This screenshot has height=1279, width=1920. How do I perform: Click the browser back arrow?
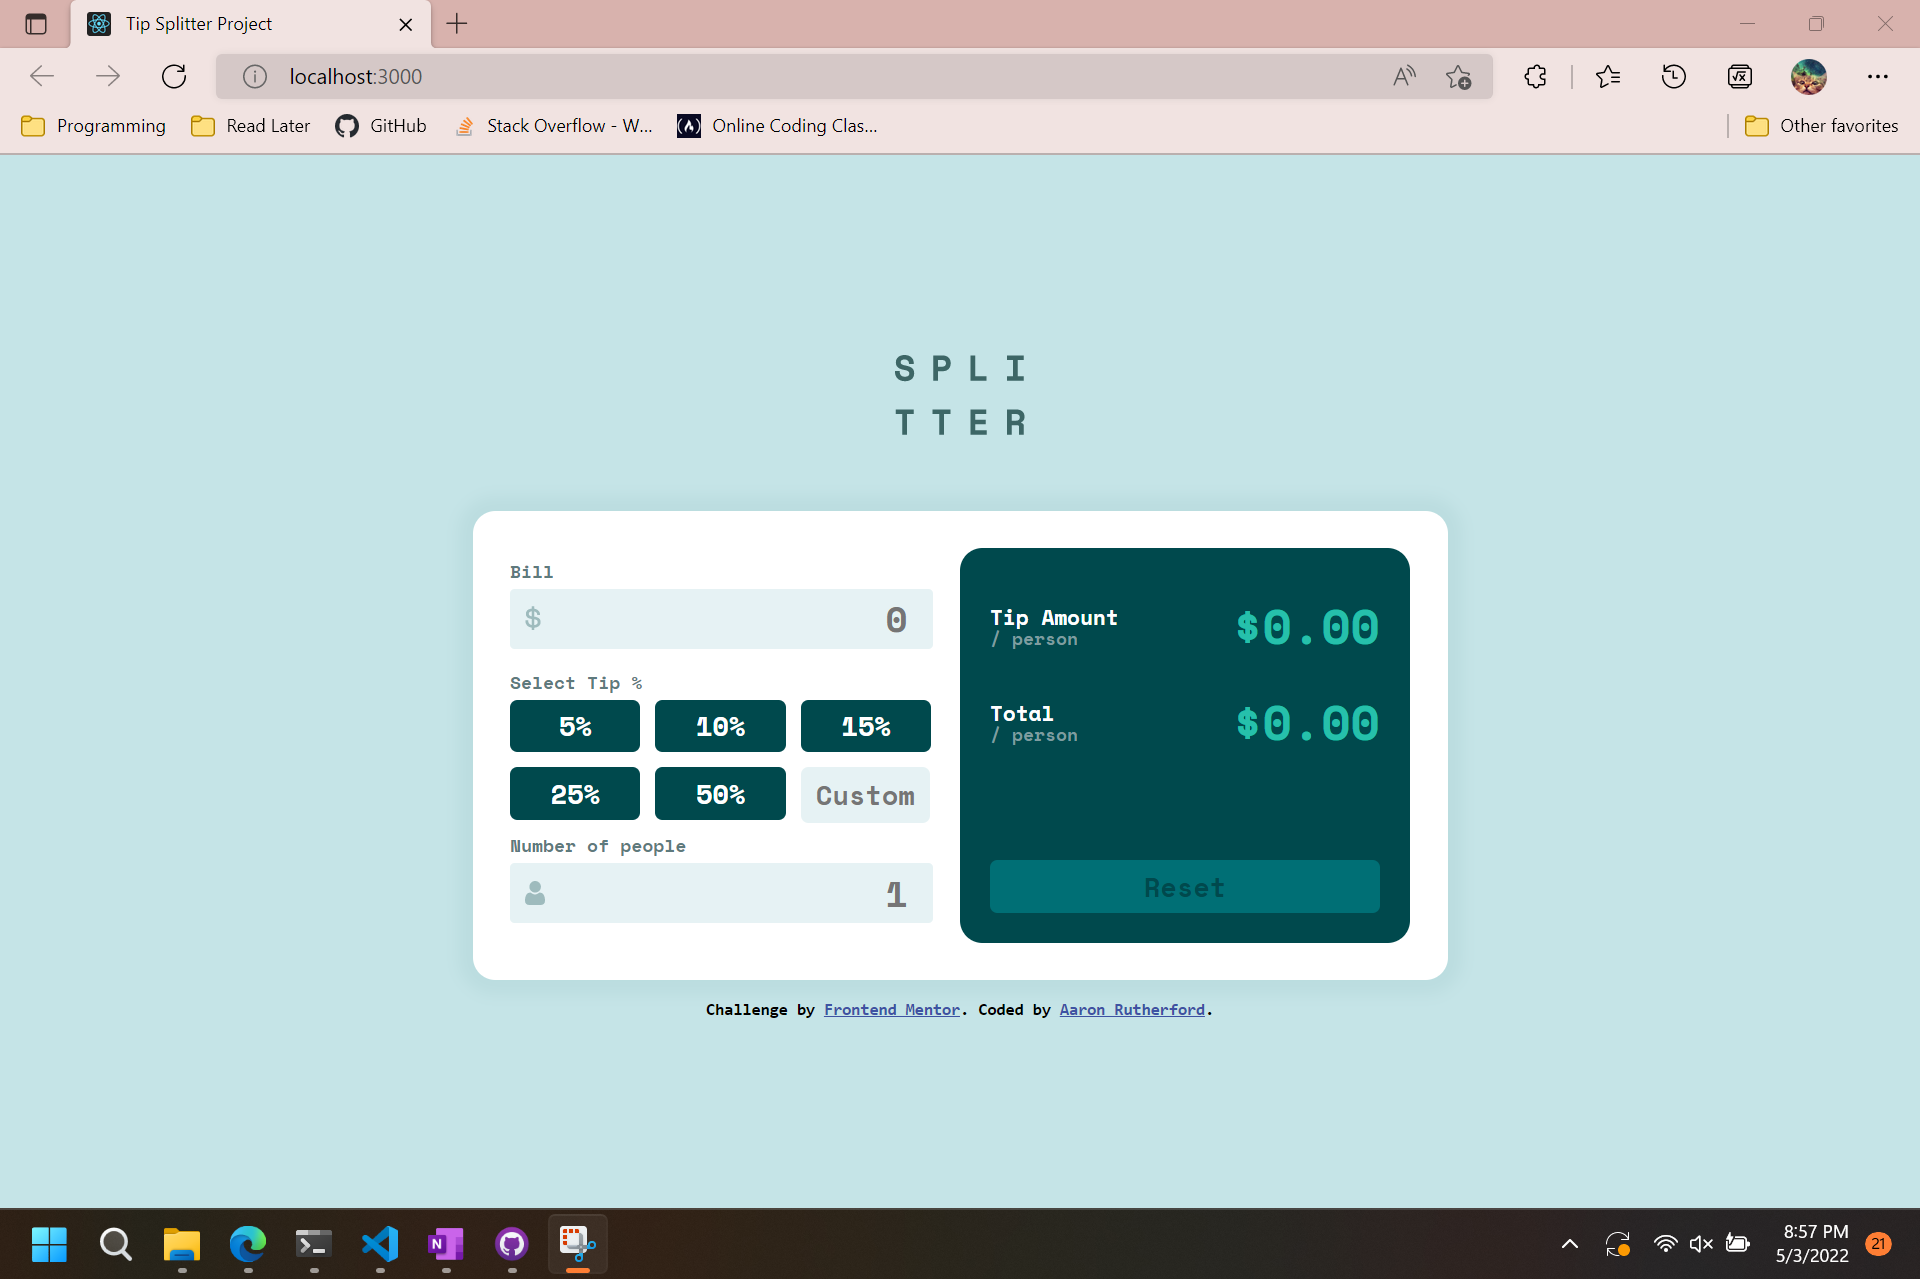[41, 76]
